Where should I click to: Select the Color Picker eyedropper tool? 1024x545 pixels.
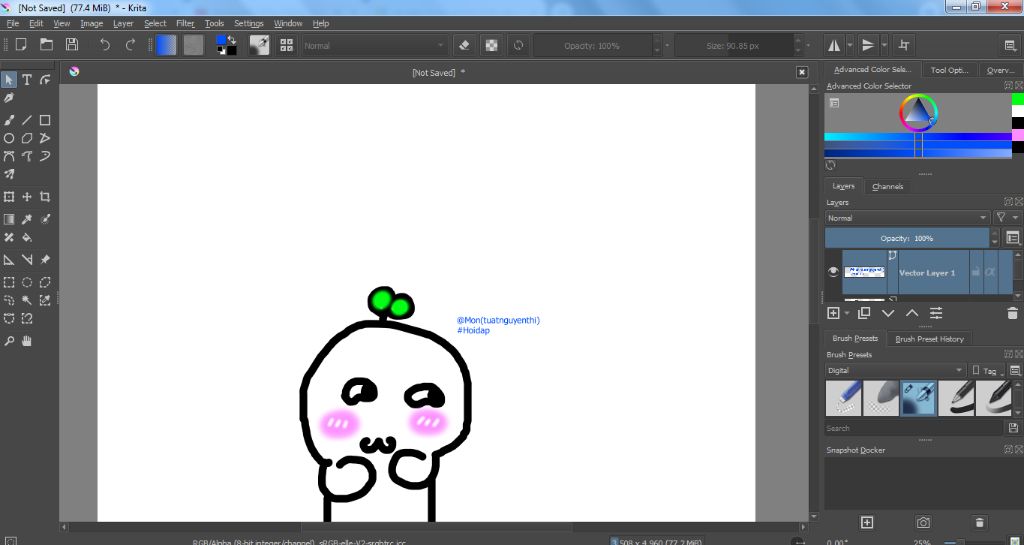click(27, 219)
